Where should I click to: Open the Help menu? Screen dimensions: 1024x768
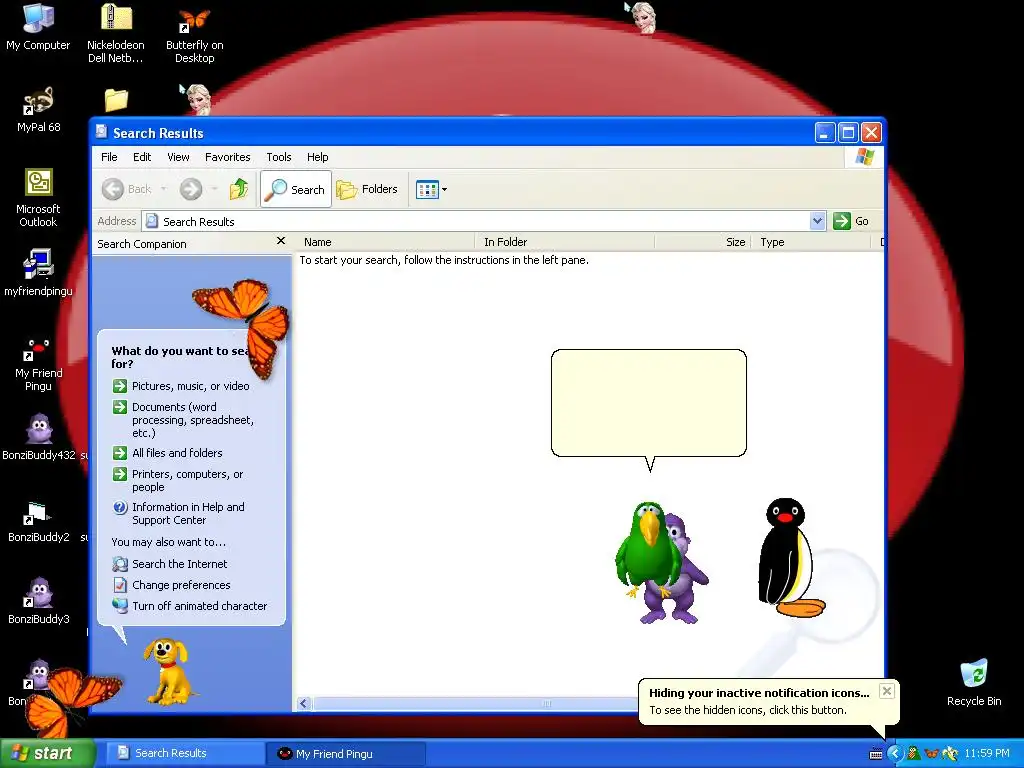317,157
